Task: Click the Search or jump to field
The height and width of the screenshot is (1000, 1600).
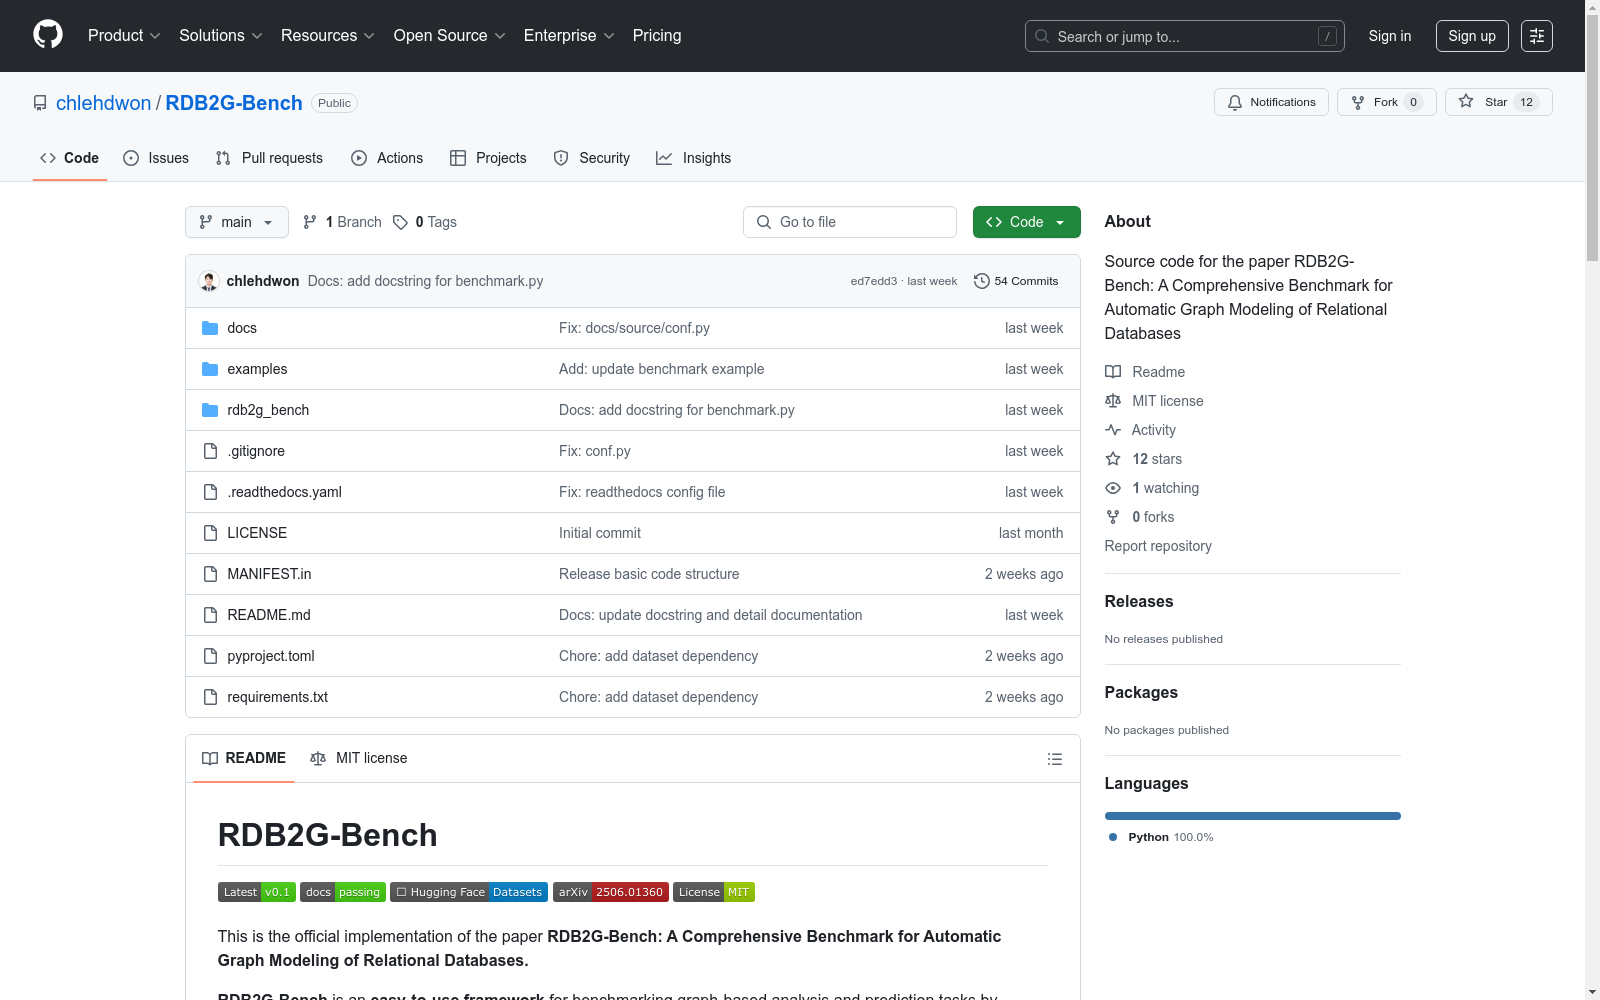Action: tap(1185, 36)
